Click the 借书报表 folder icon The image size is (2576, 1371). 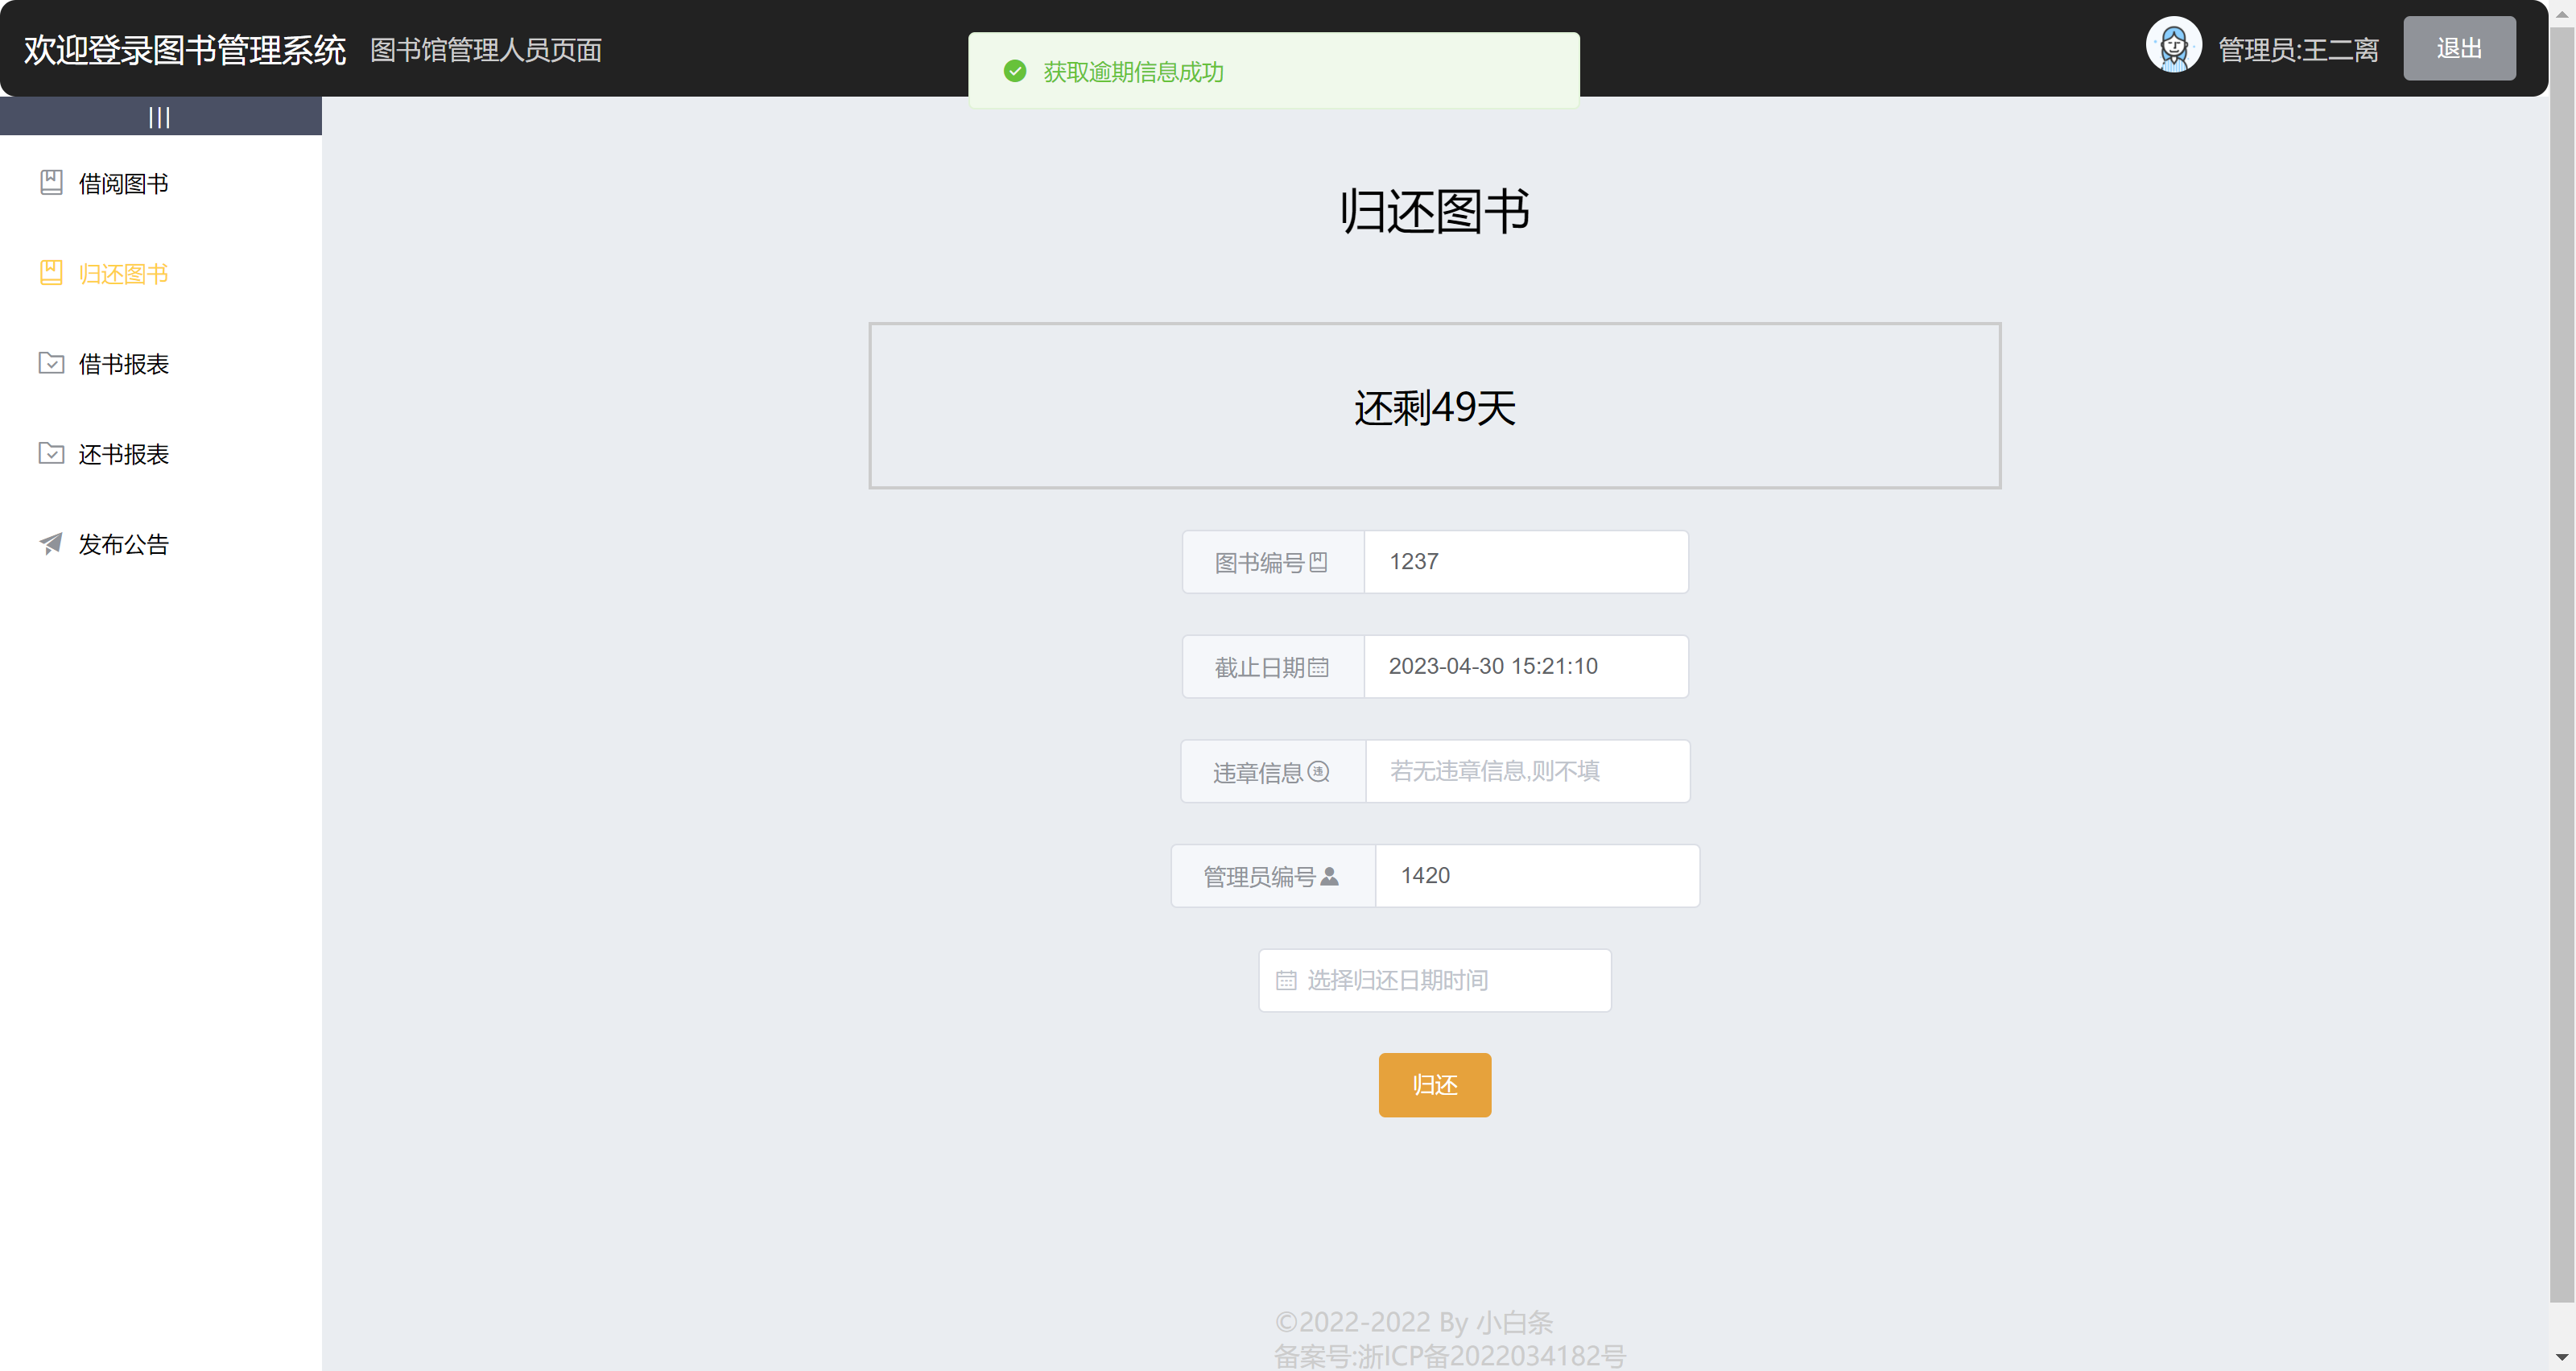click(51, 363)
